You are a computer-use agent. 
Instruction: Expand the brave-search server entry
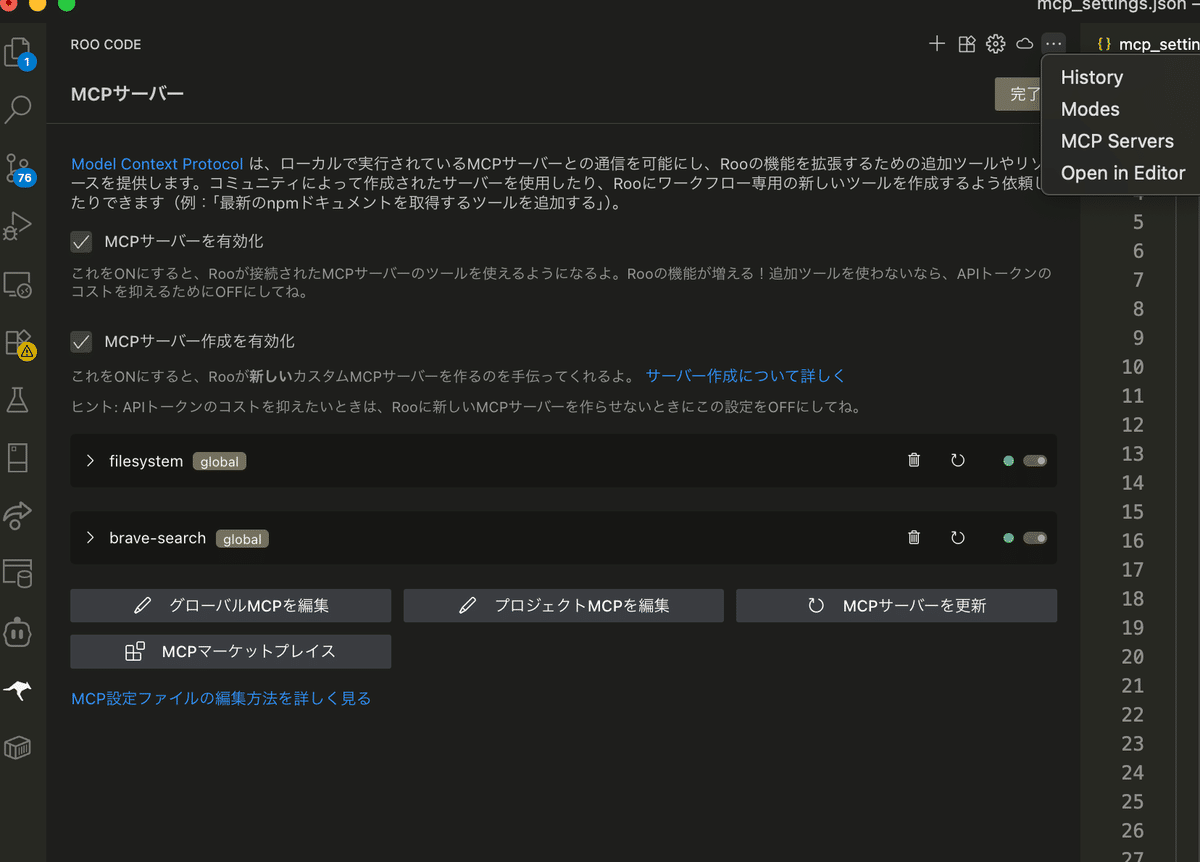pyautogui.click(x=90, y=538)
